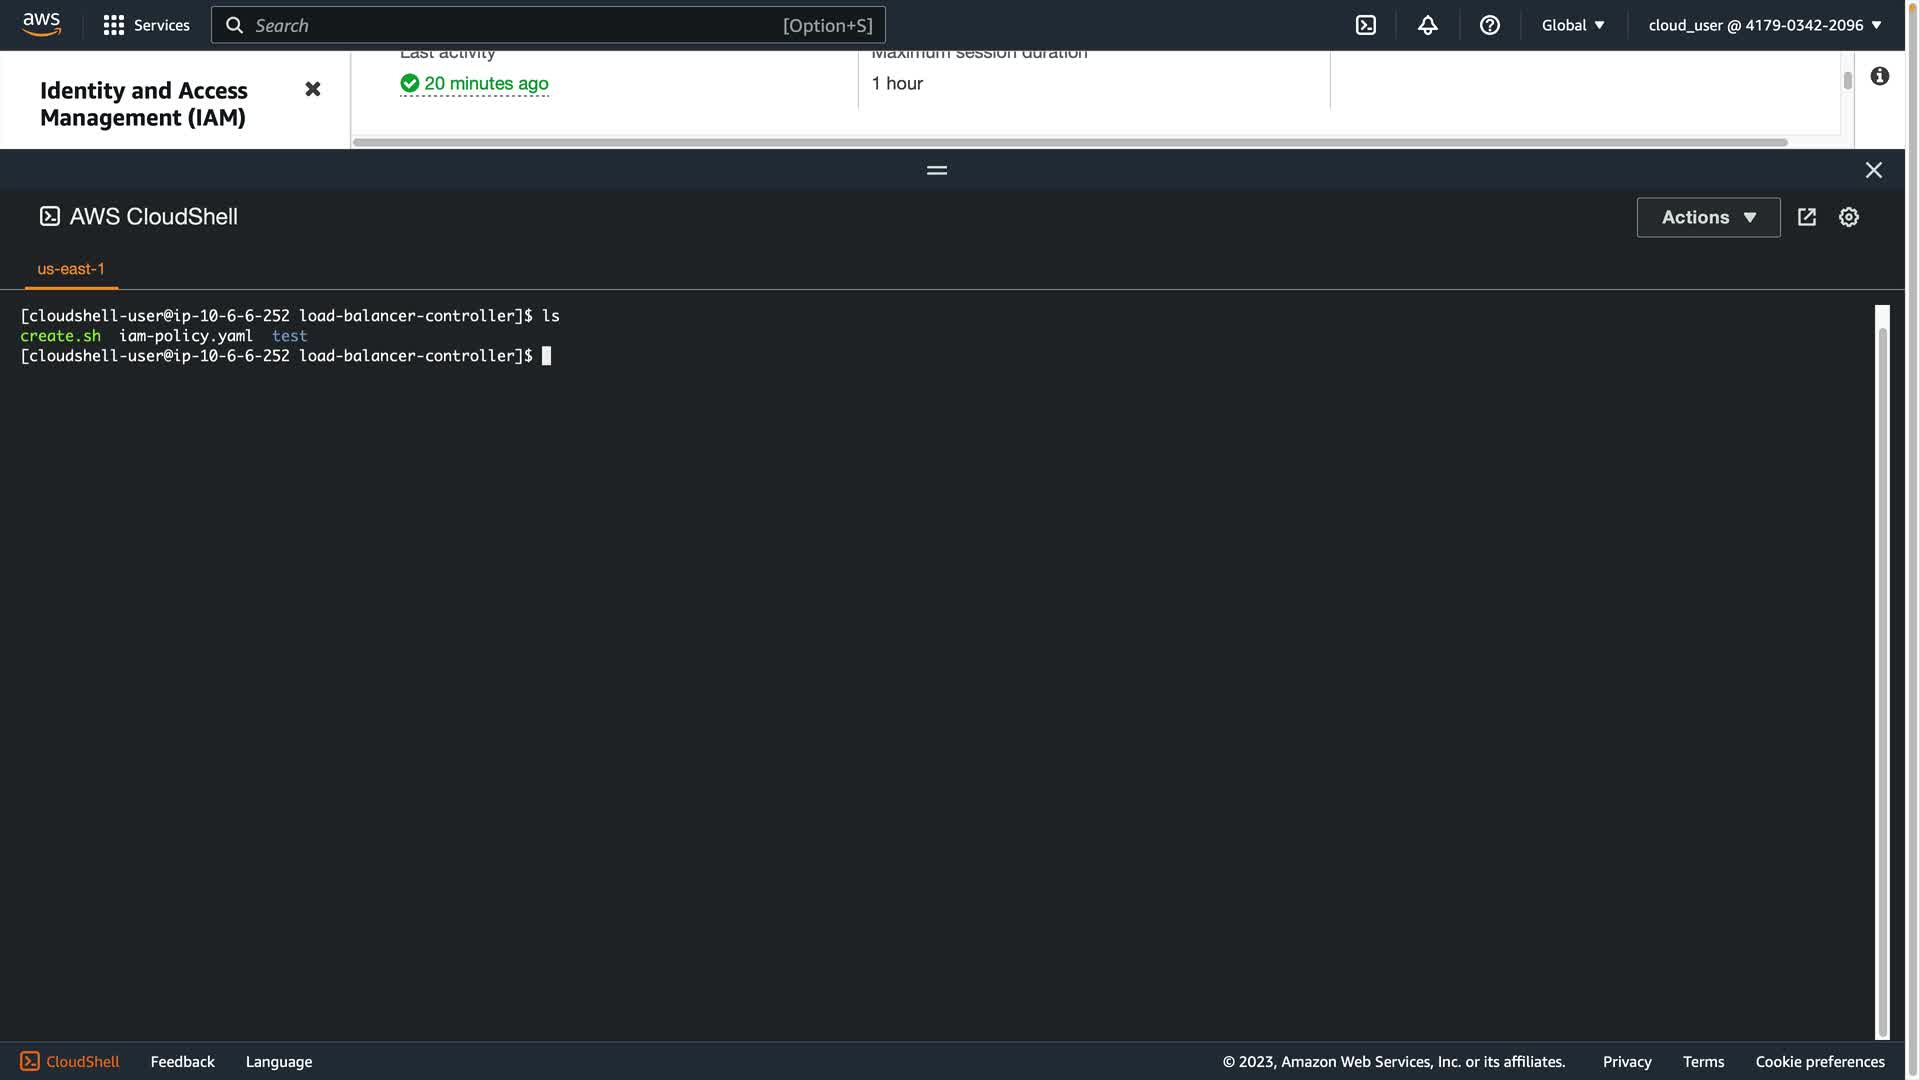The width and height of the screenshot is (1920, 1080).
Task: Open the Feedback link
Action: (182, 1061)
